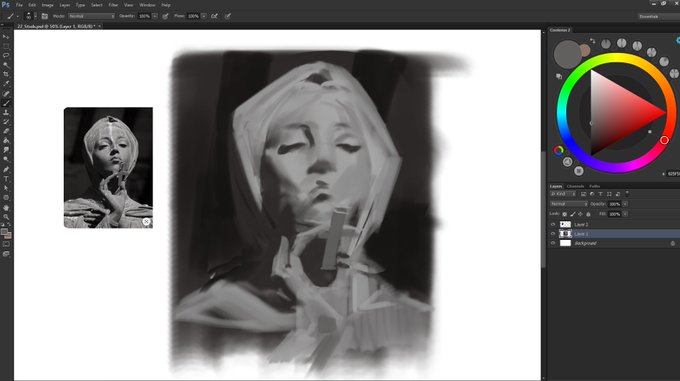Hide Layer 2 visibility eye
680x381 pixels.
pyautogui.click(x=552, y=225)
